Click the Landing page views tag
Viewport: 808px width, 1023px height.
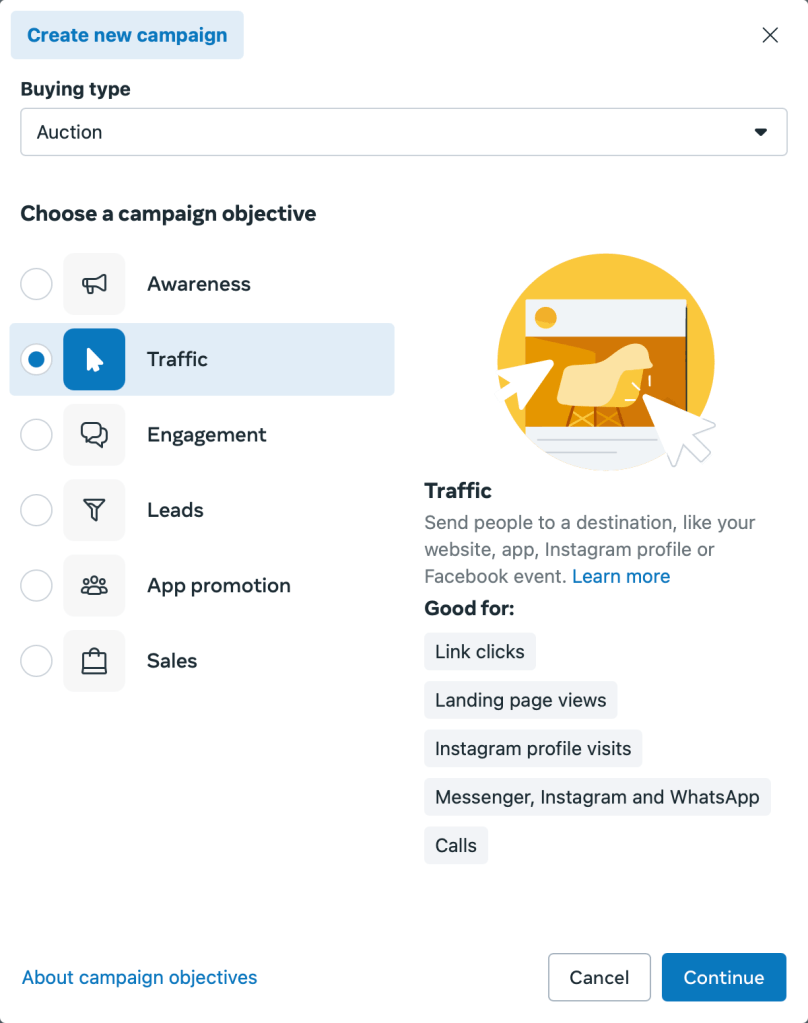tap(520, 700)
